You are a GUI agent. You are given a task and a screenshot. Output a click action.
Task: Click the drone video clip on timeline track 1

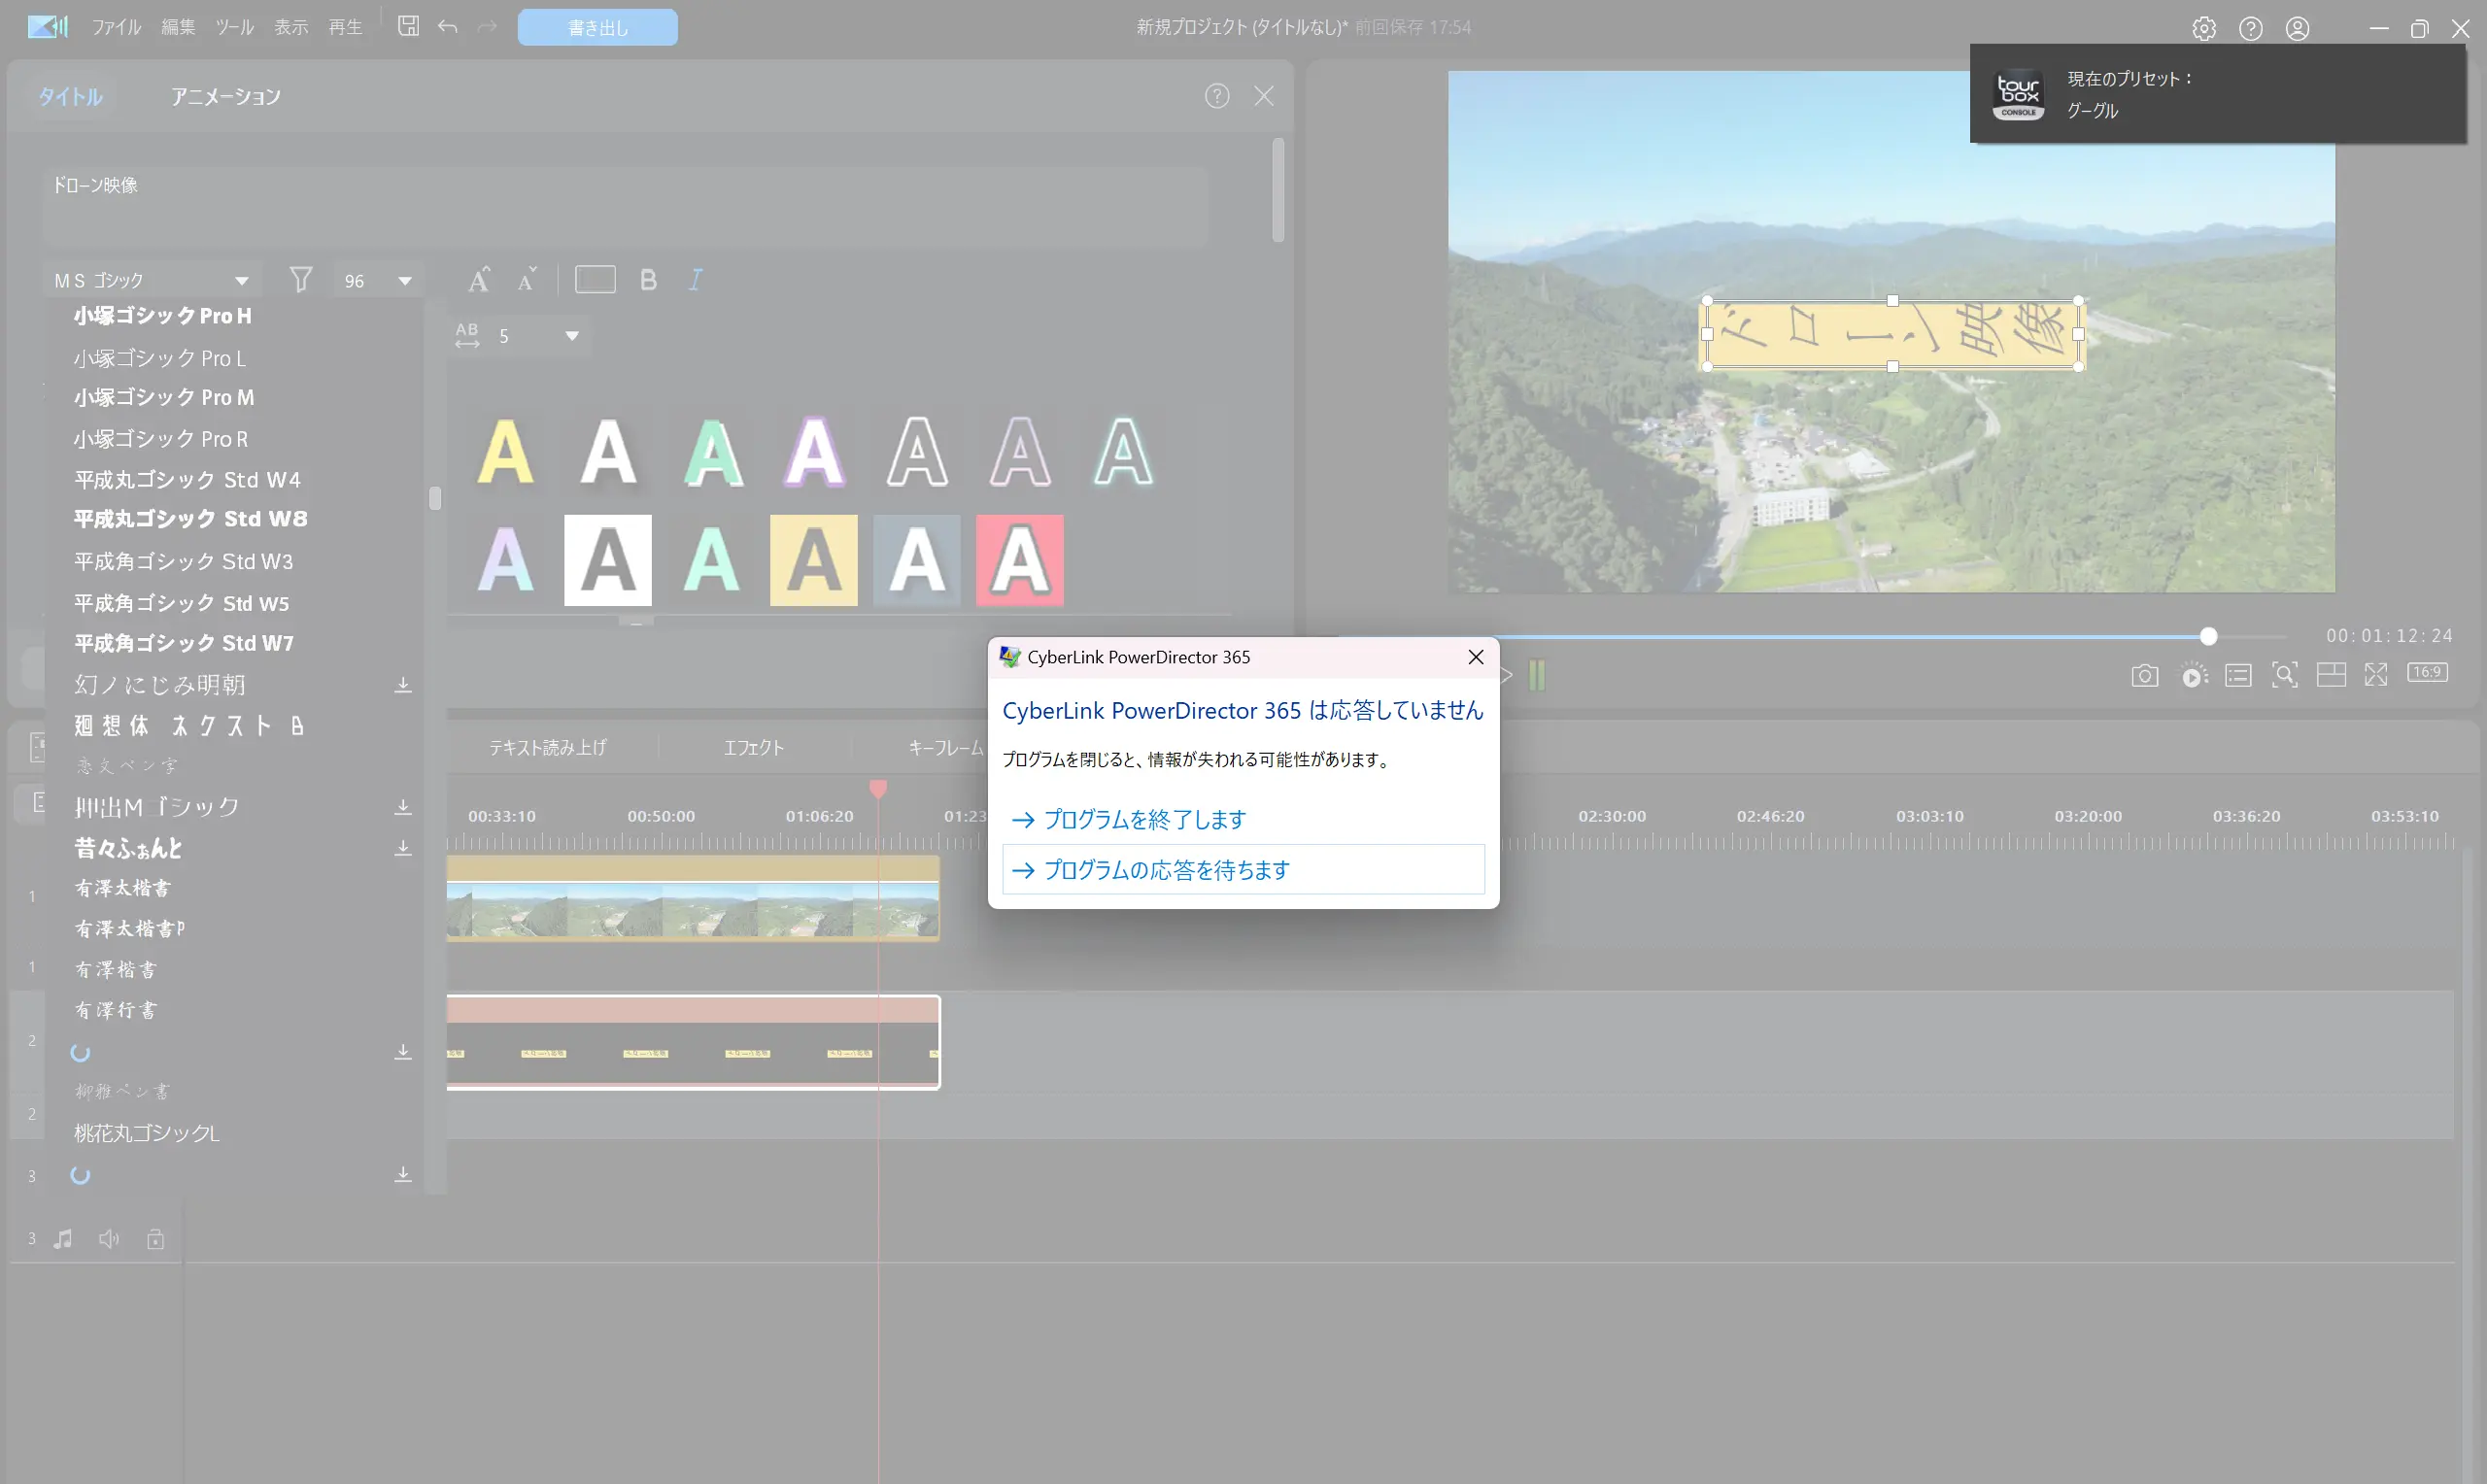click(x=692, y=898)
